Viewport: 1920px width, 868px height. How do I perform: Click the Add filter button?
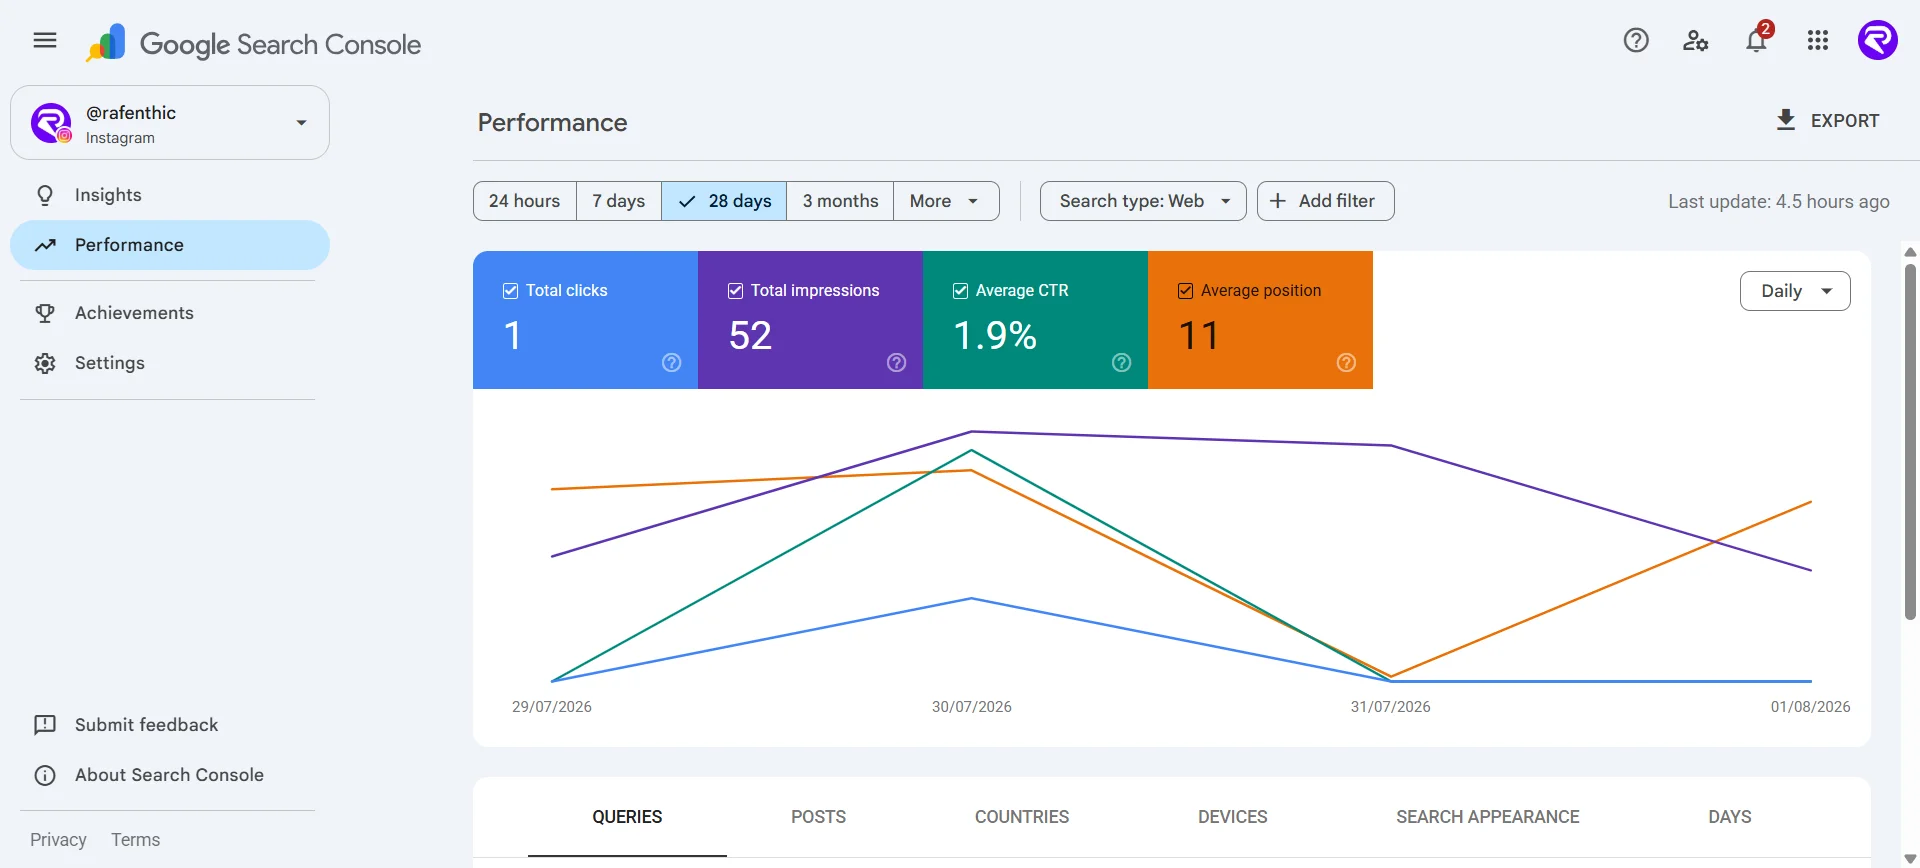click(1325, 201)
